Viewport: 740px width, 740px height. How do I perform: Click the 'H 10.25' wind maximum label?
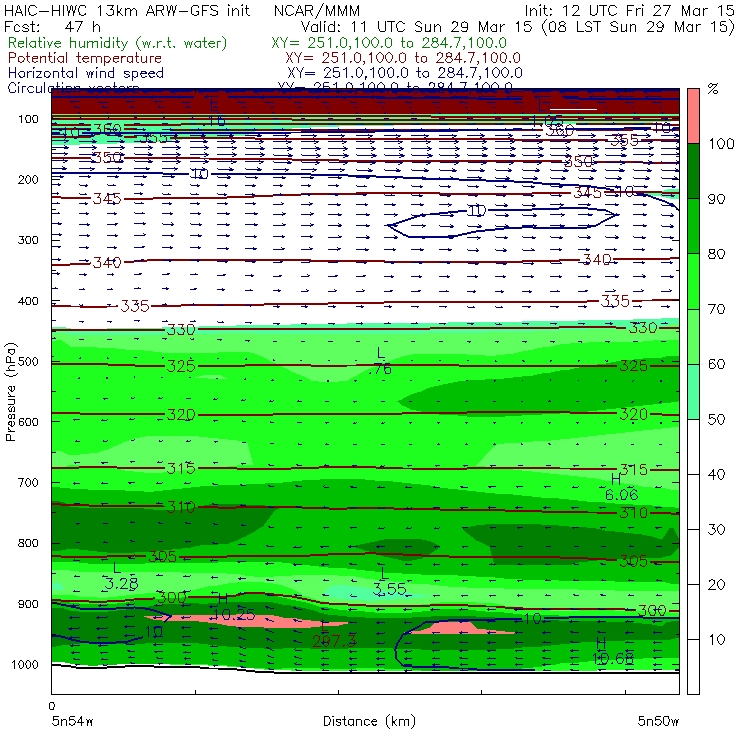coord(234,607)
